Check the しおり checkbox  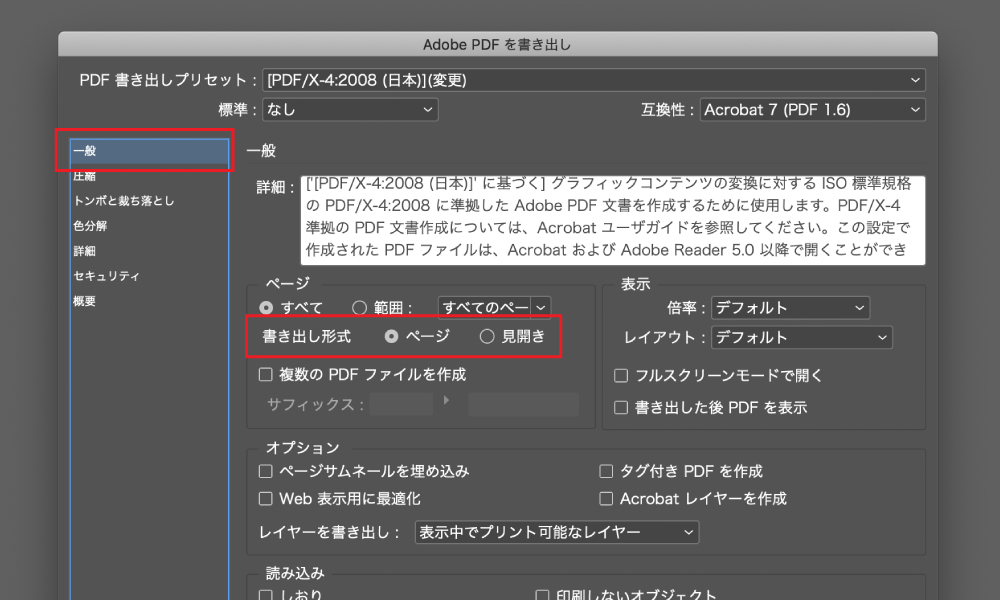point(265,596)
